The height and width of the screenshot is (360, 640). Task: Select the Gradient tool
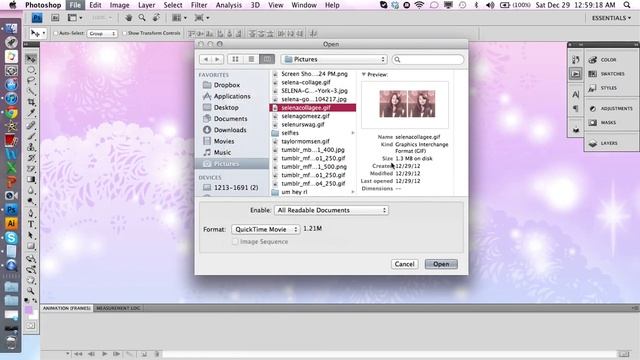(x=31, y=180)
